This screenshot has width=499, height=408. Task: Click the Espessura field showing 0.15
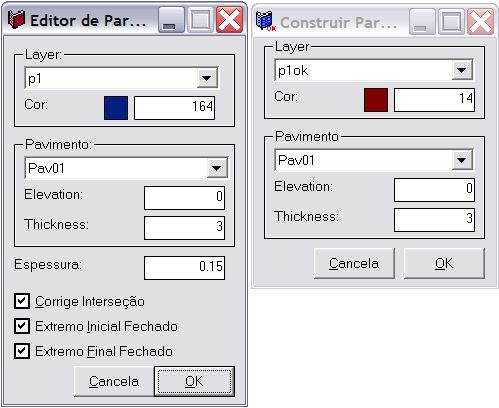pos(184,268)
